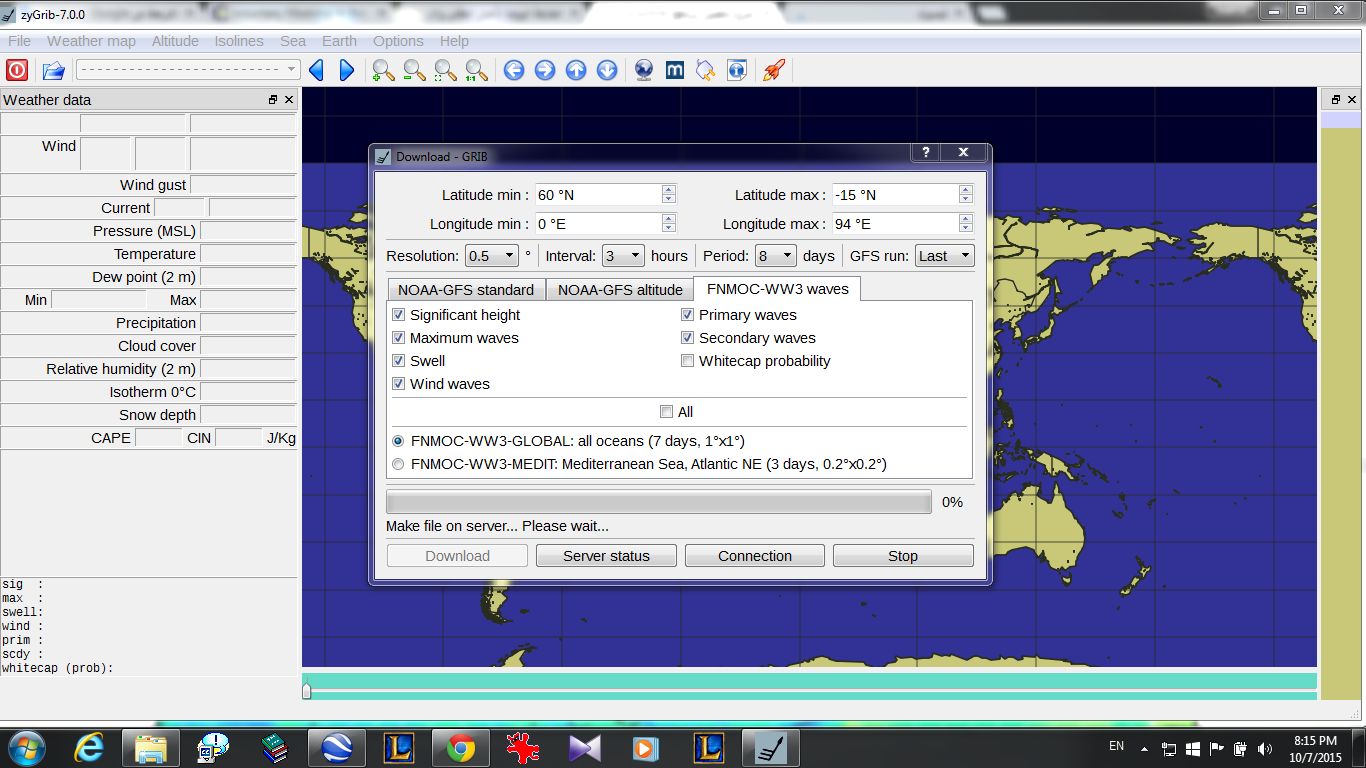Click the taskbar volume speaker icon
This screenshot has height=768, width=1366.
(1266, 748)
